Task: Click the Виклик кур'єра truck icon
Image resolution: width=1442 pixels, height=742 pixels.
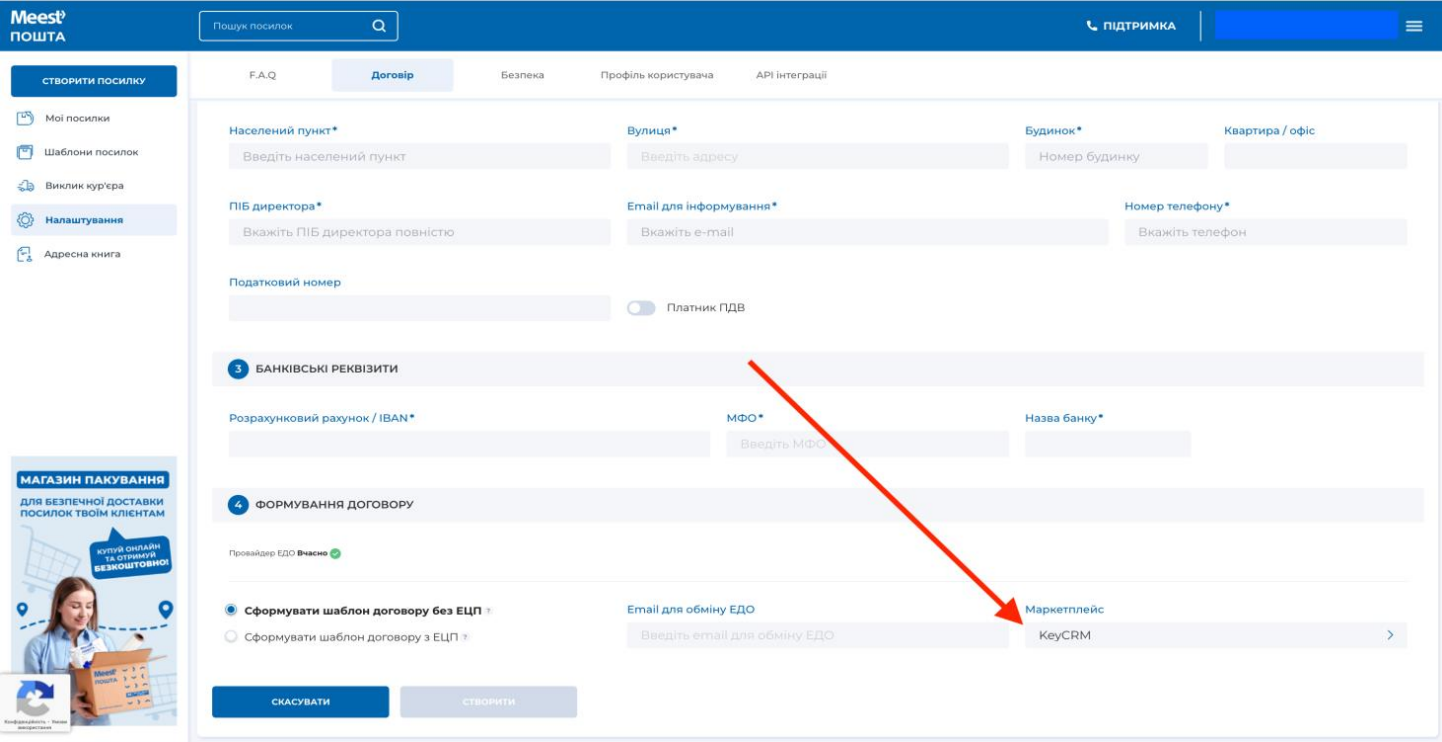Action: coord(26,186)
